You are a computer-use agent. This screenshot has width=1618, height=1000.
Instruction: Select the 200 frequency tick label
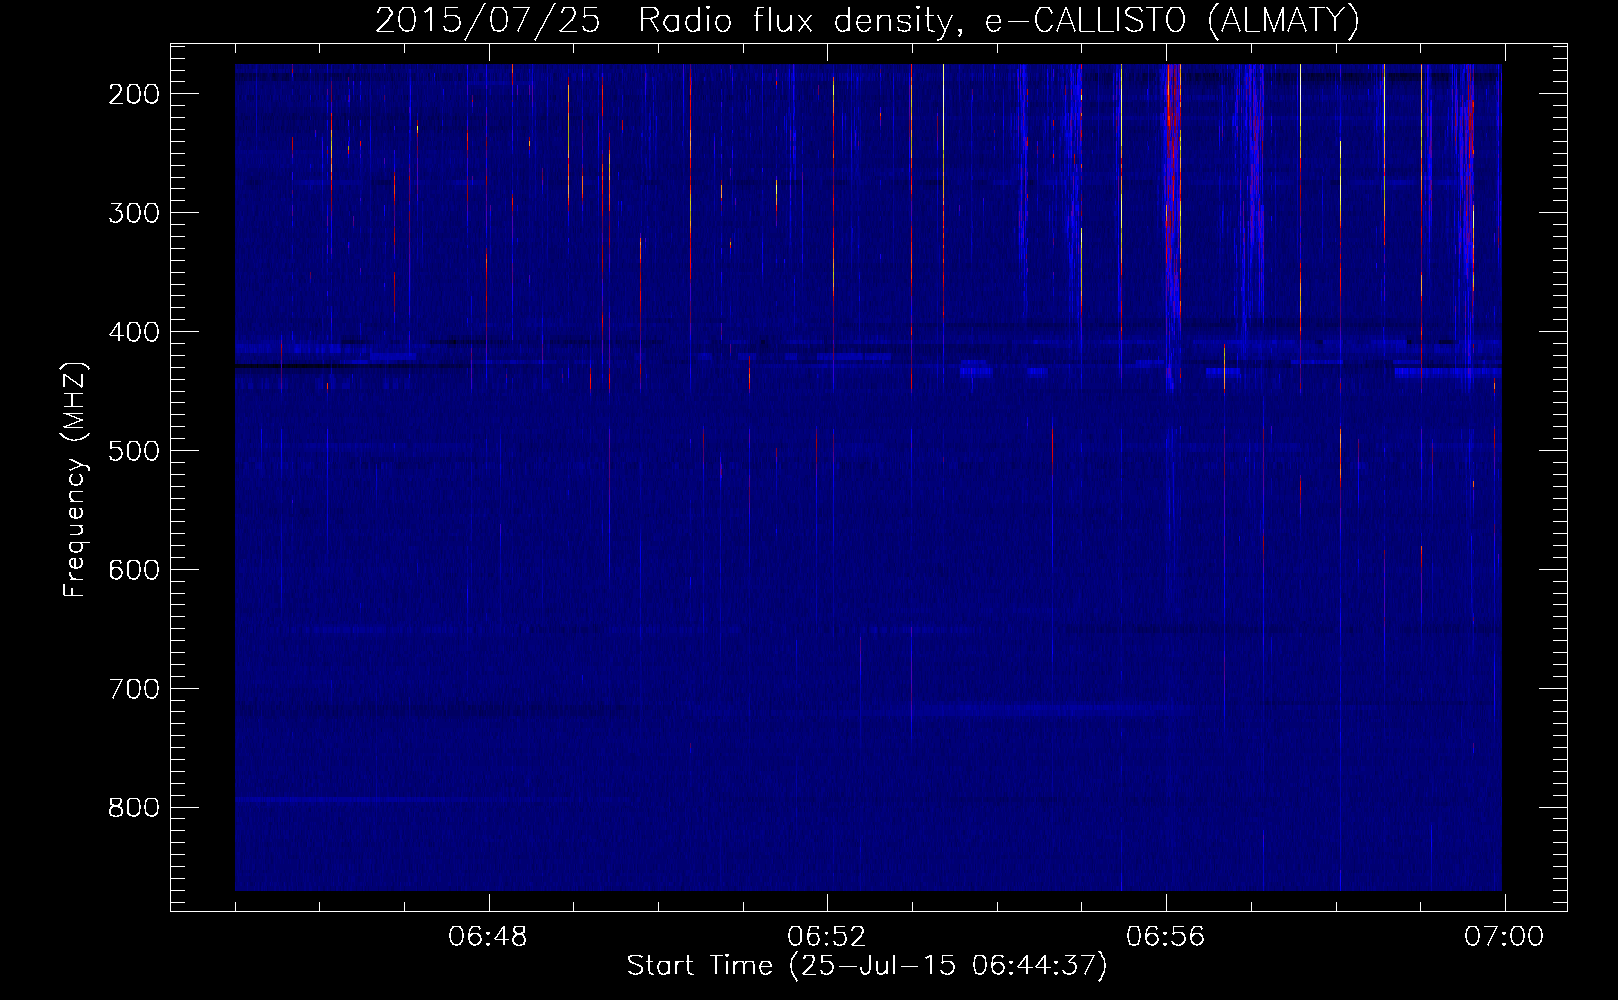133,94
